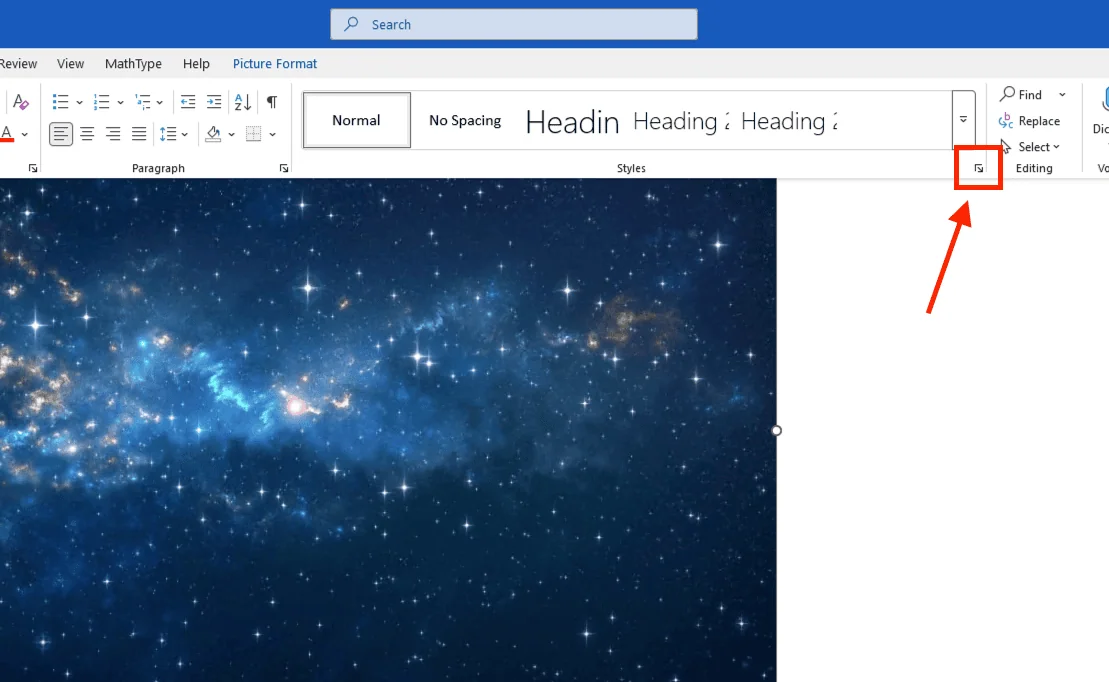Click the Find button

[x=1021, y=95]
